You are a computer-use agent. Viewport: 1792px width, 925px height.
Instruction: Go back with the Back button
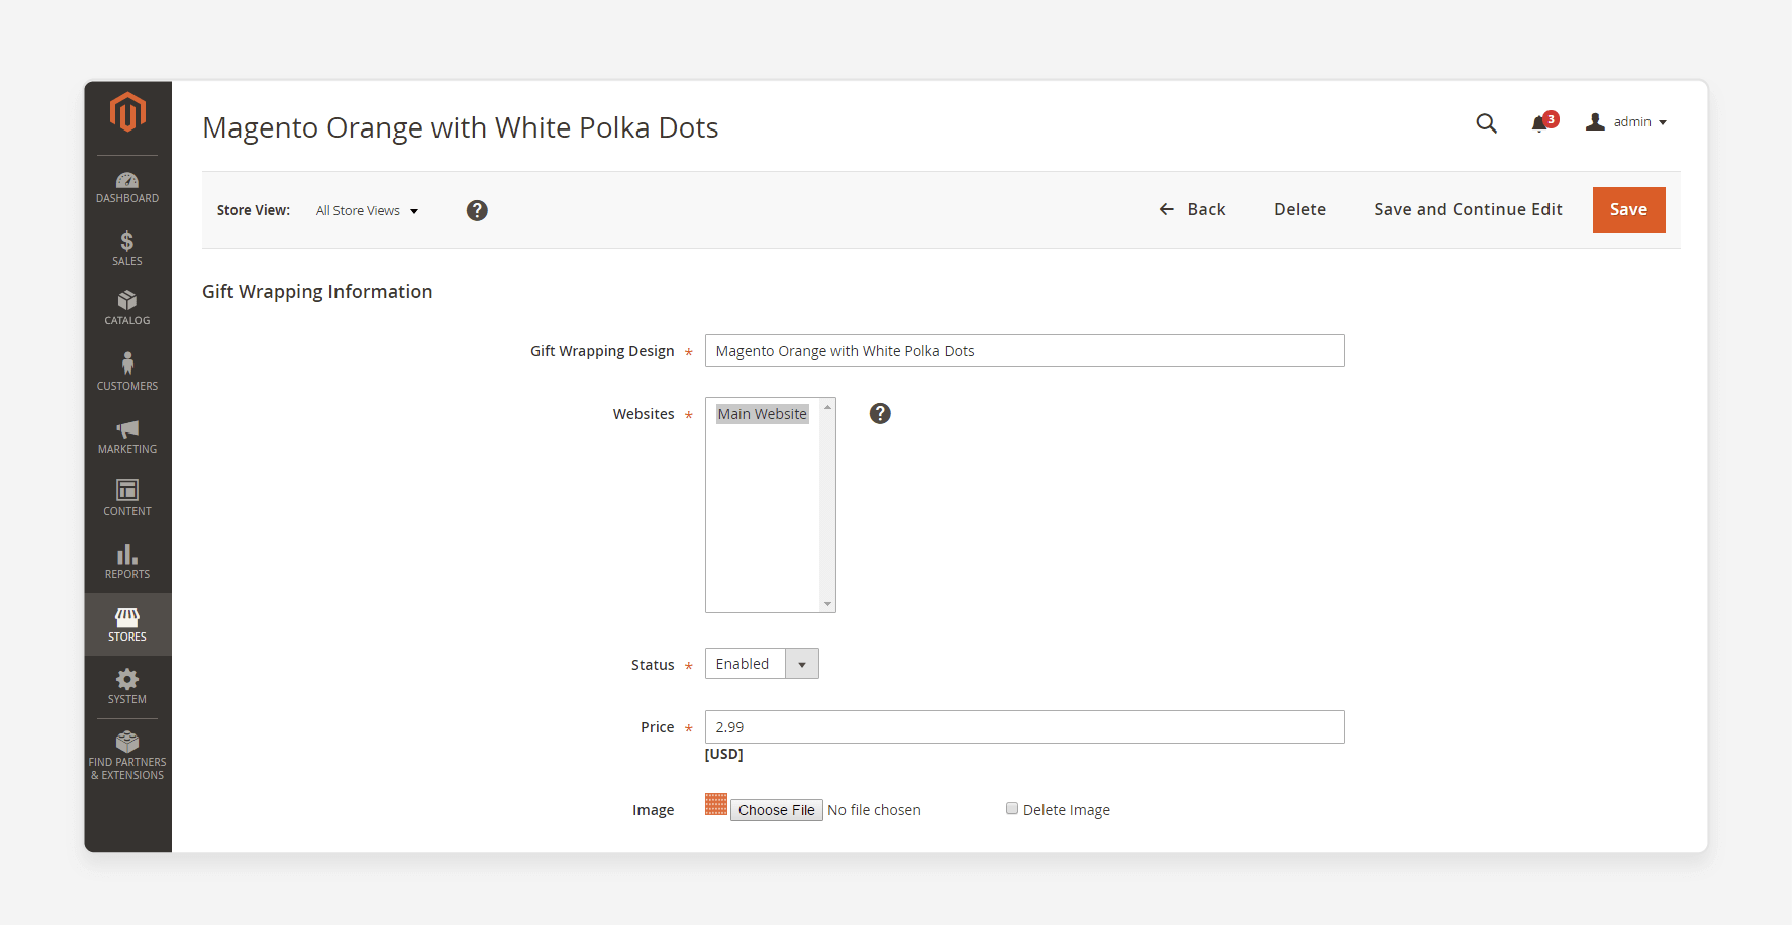click(x=1192, y=209)
